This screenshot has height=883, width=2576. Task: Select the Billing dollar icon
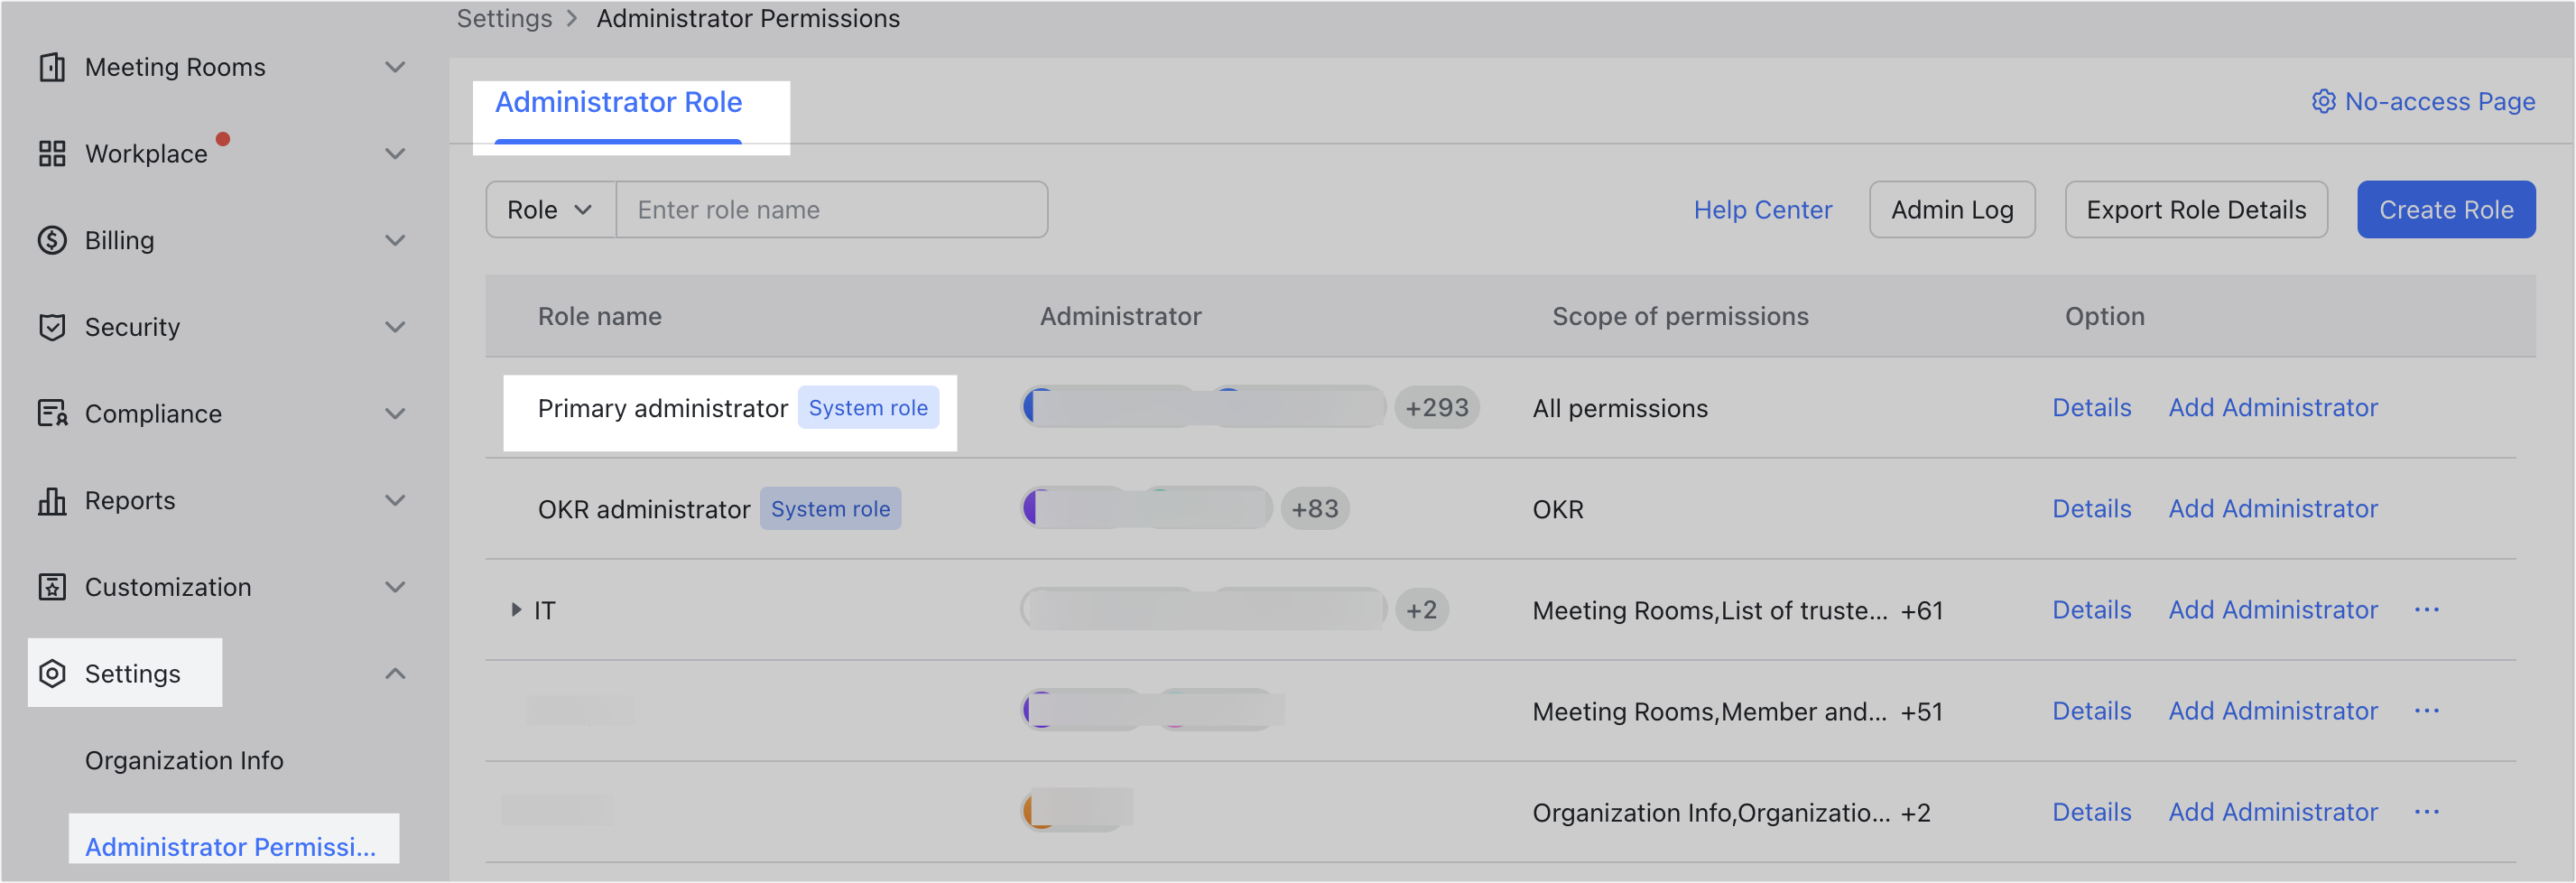point(54,240)
